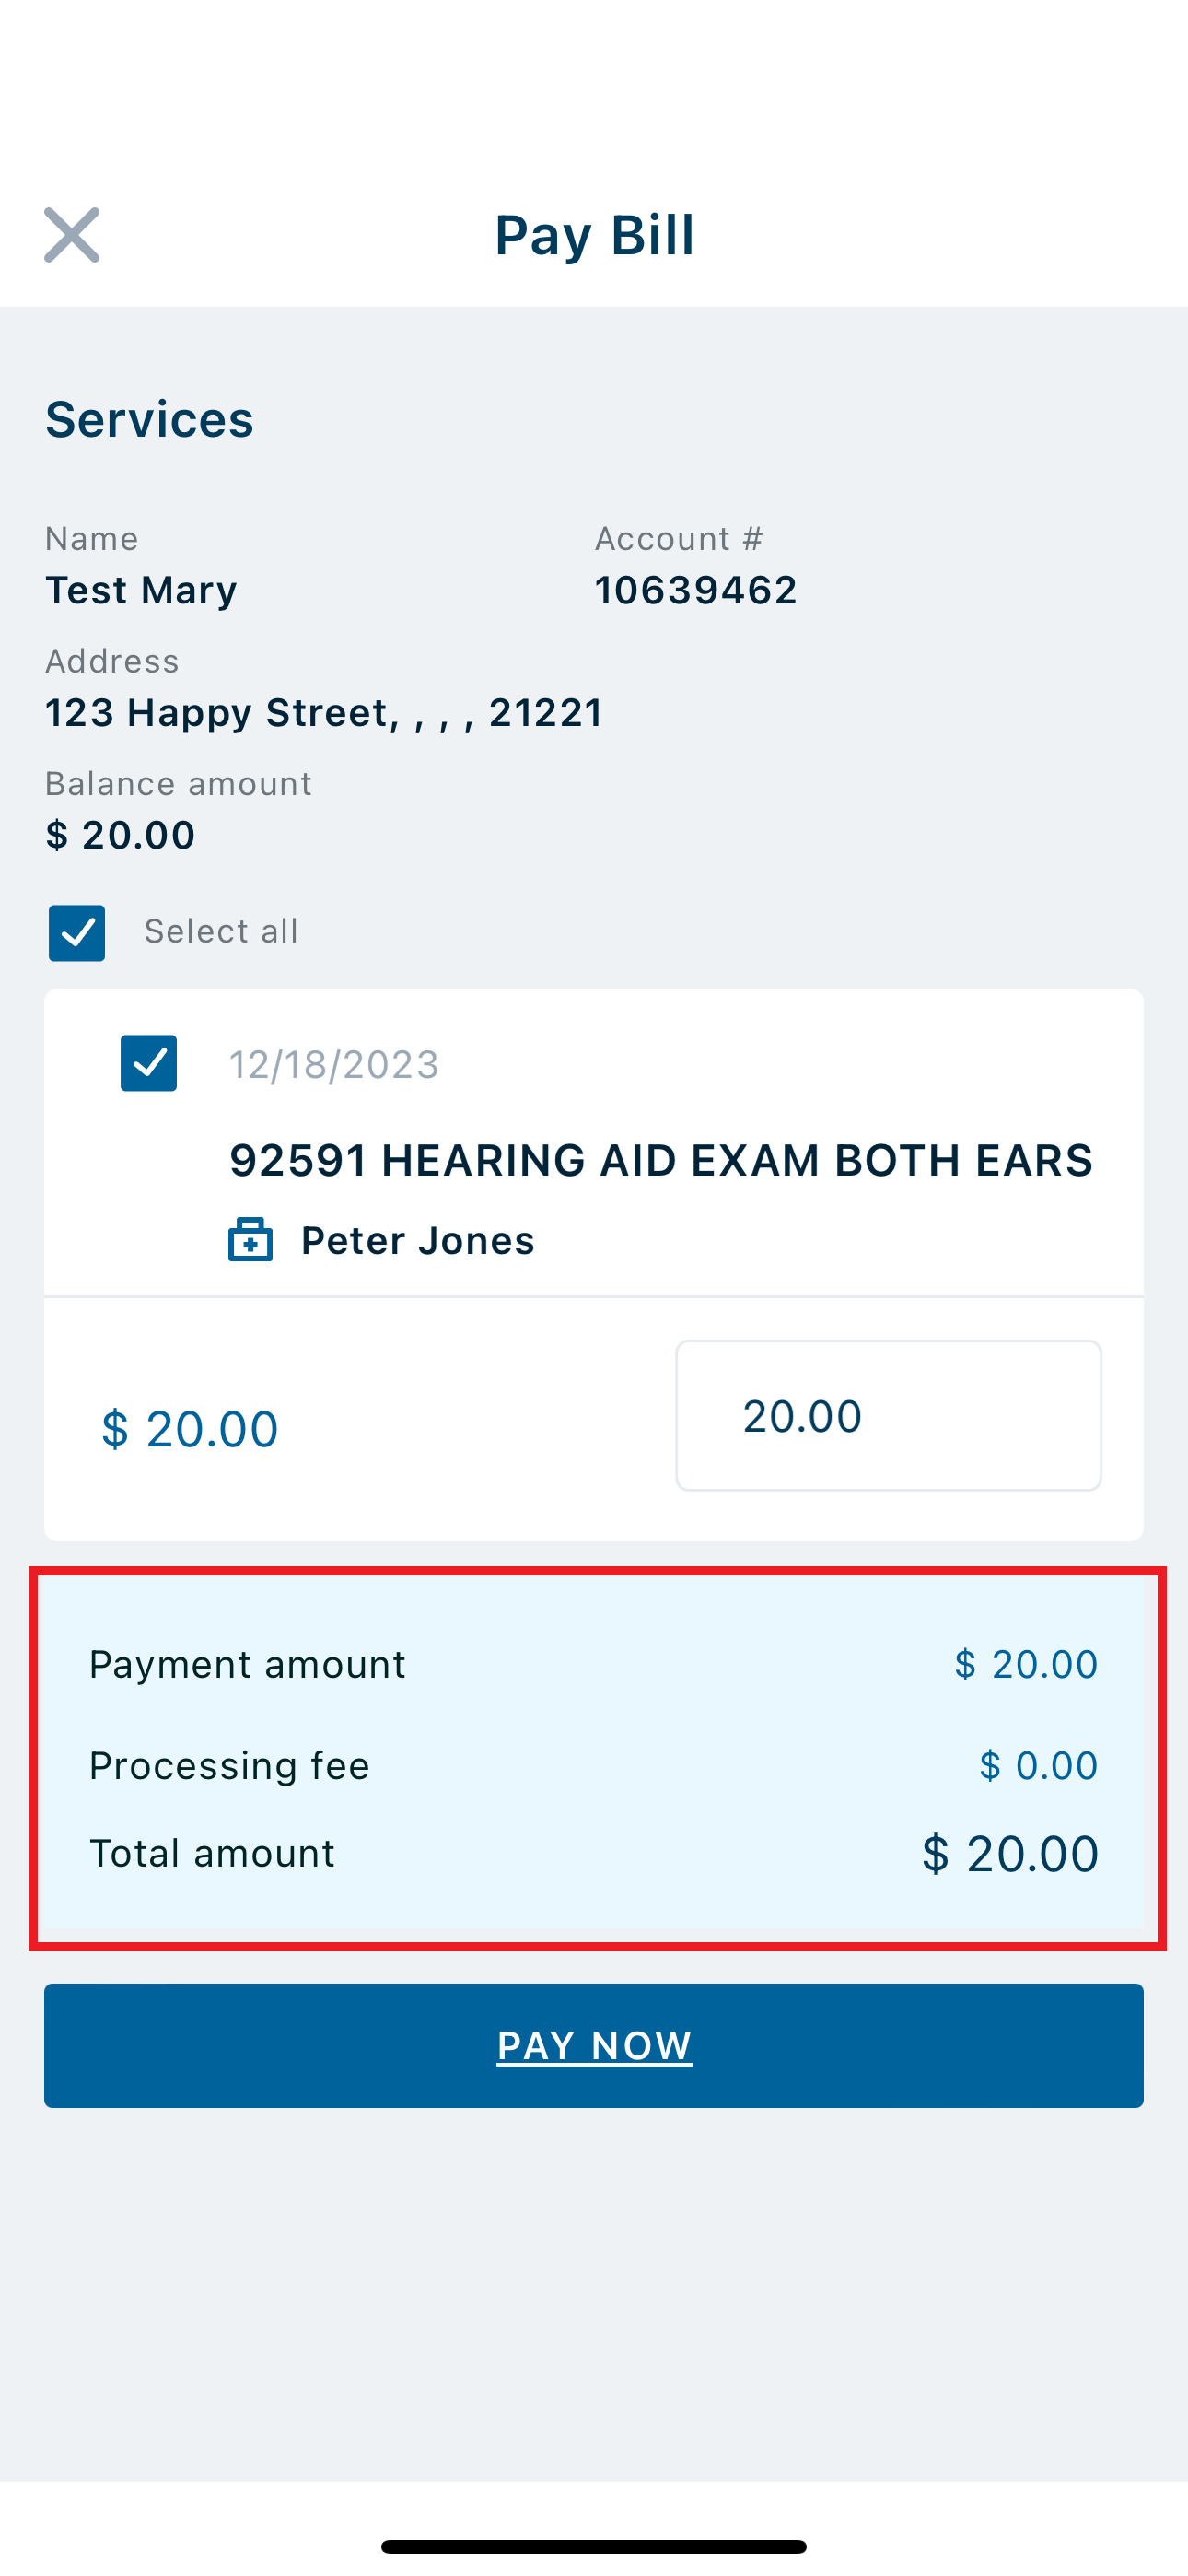Image resolution: width=1188 pixels, height=2576 pixels.
Task: Click the Payment amount summary row
Action: [594, 1664]
